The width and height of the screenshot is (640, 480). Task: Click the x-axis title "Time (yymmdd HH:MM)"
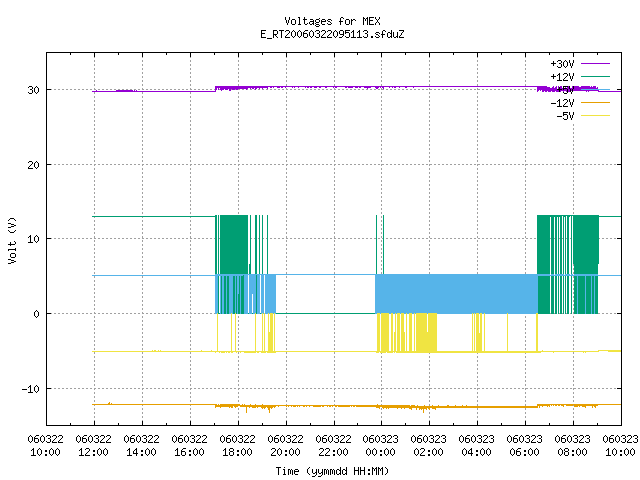(332, 471)
